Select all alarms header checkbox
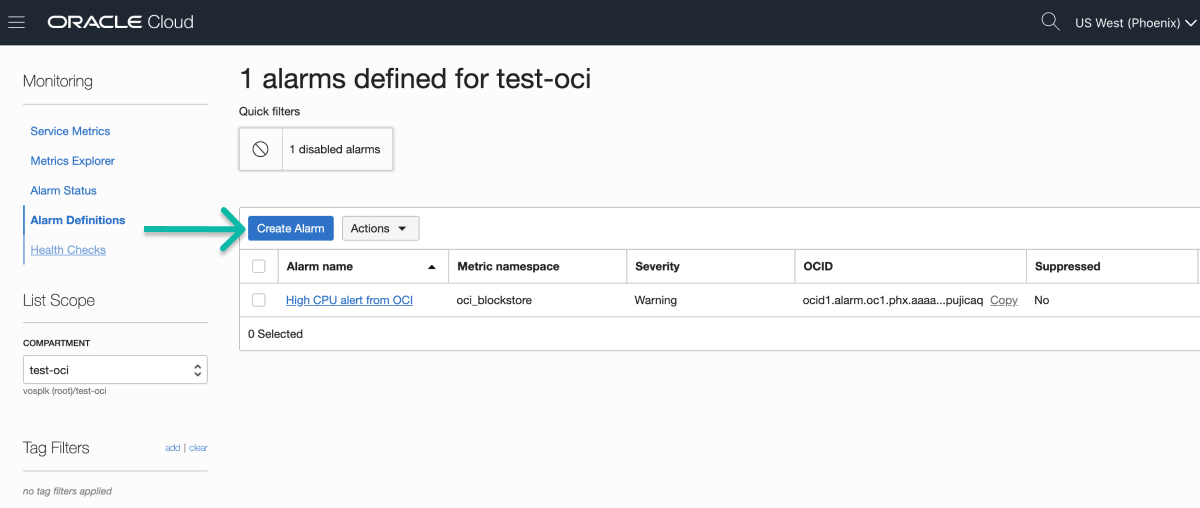1200x508 pixels. (x=259, y=266)
